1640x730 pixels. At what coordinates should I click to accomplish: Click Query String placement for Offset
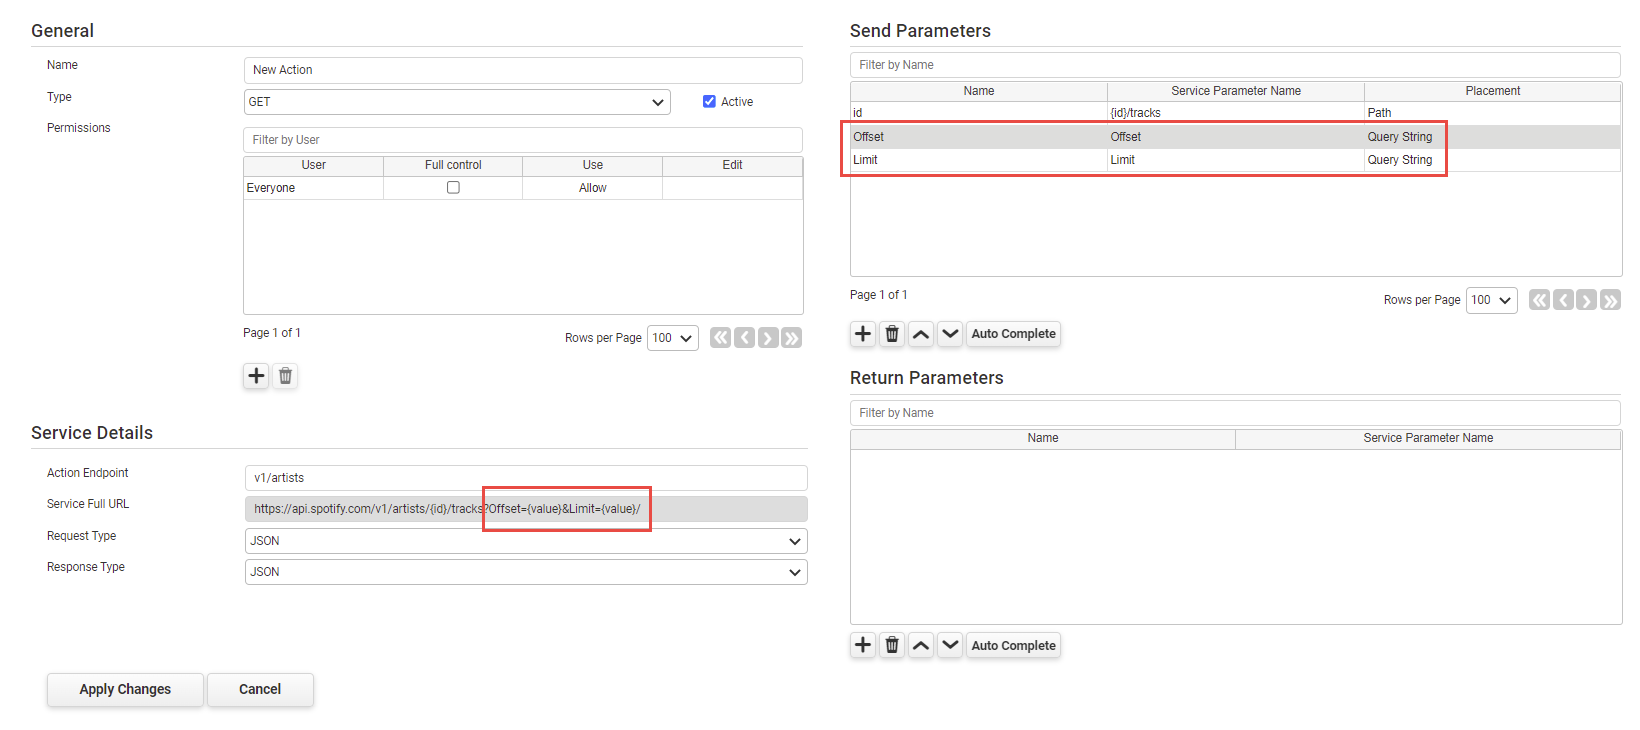[x=1493, y=137]
